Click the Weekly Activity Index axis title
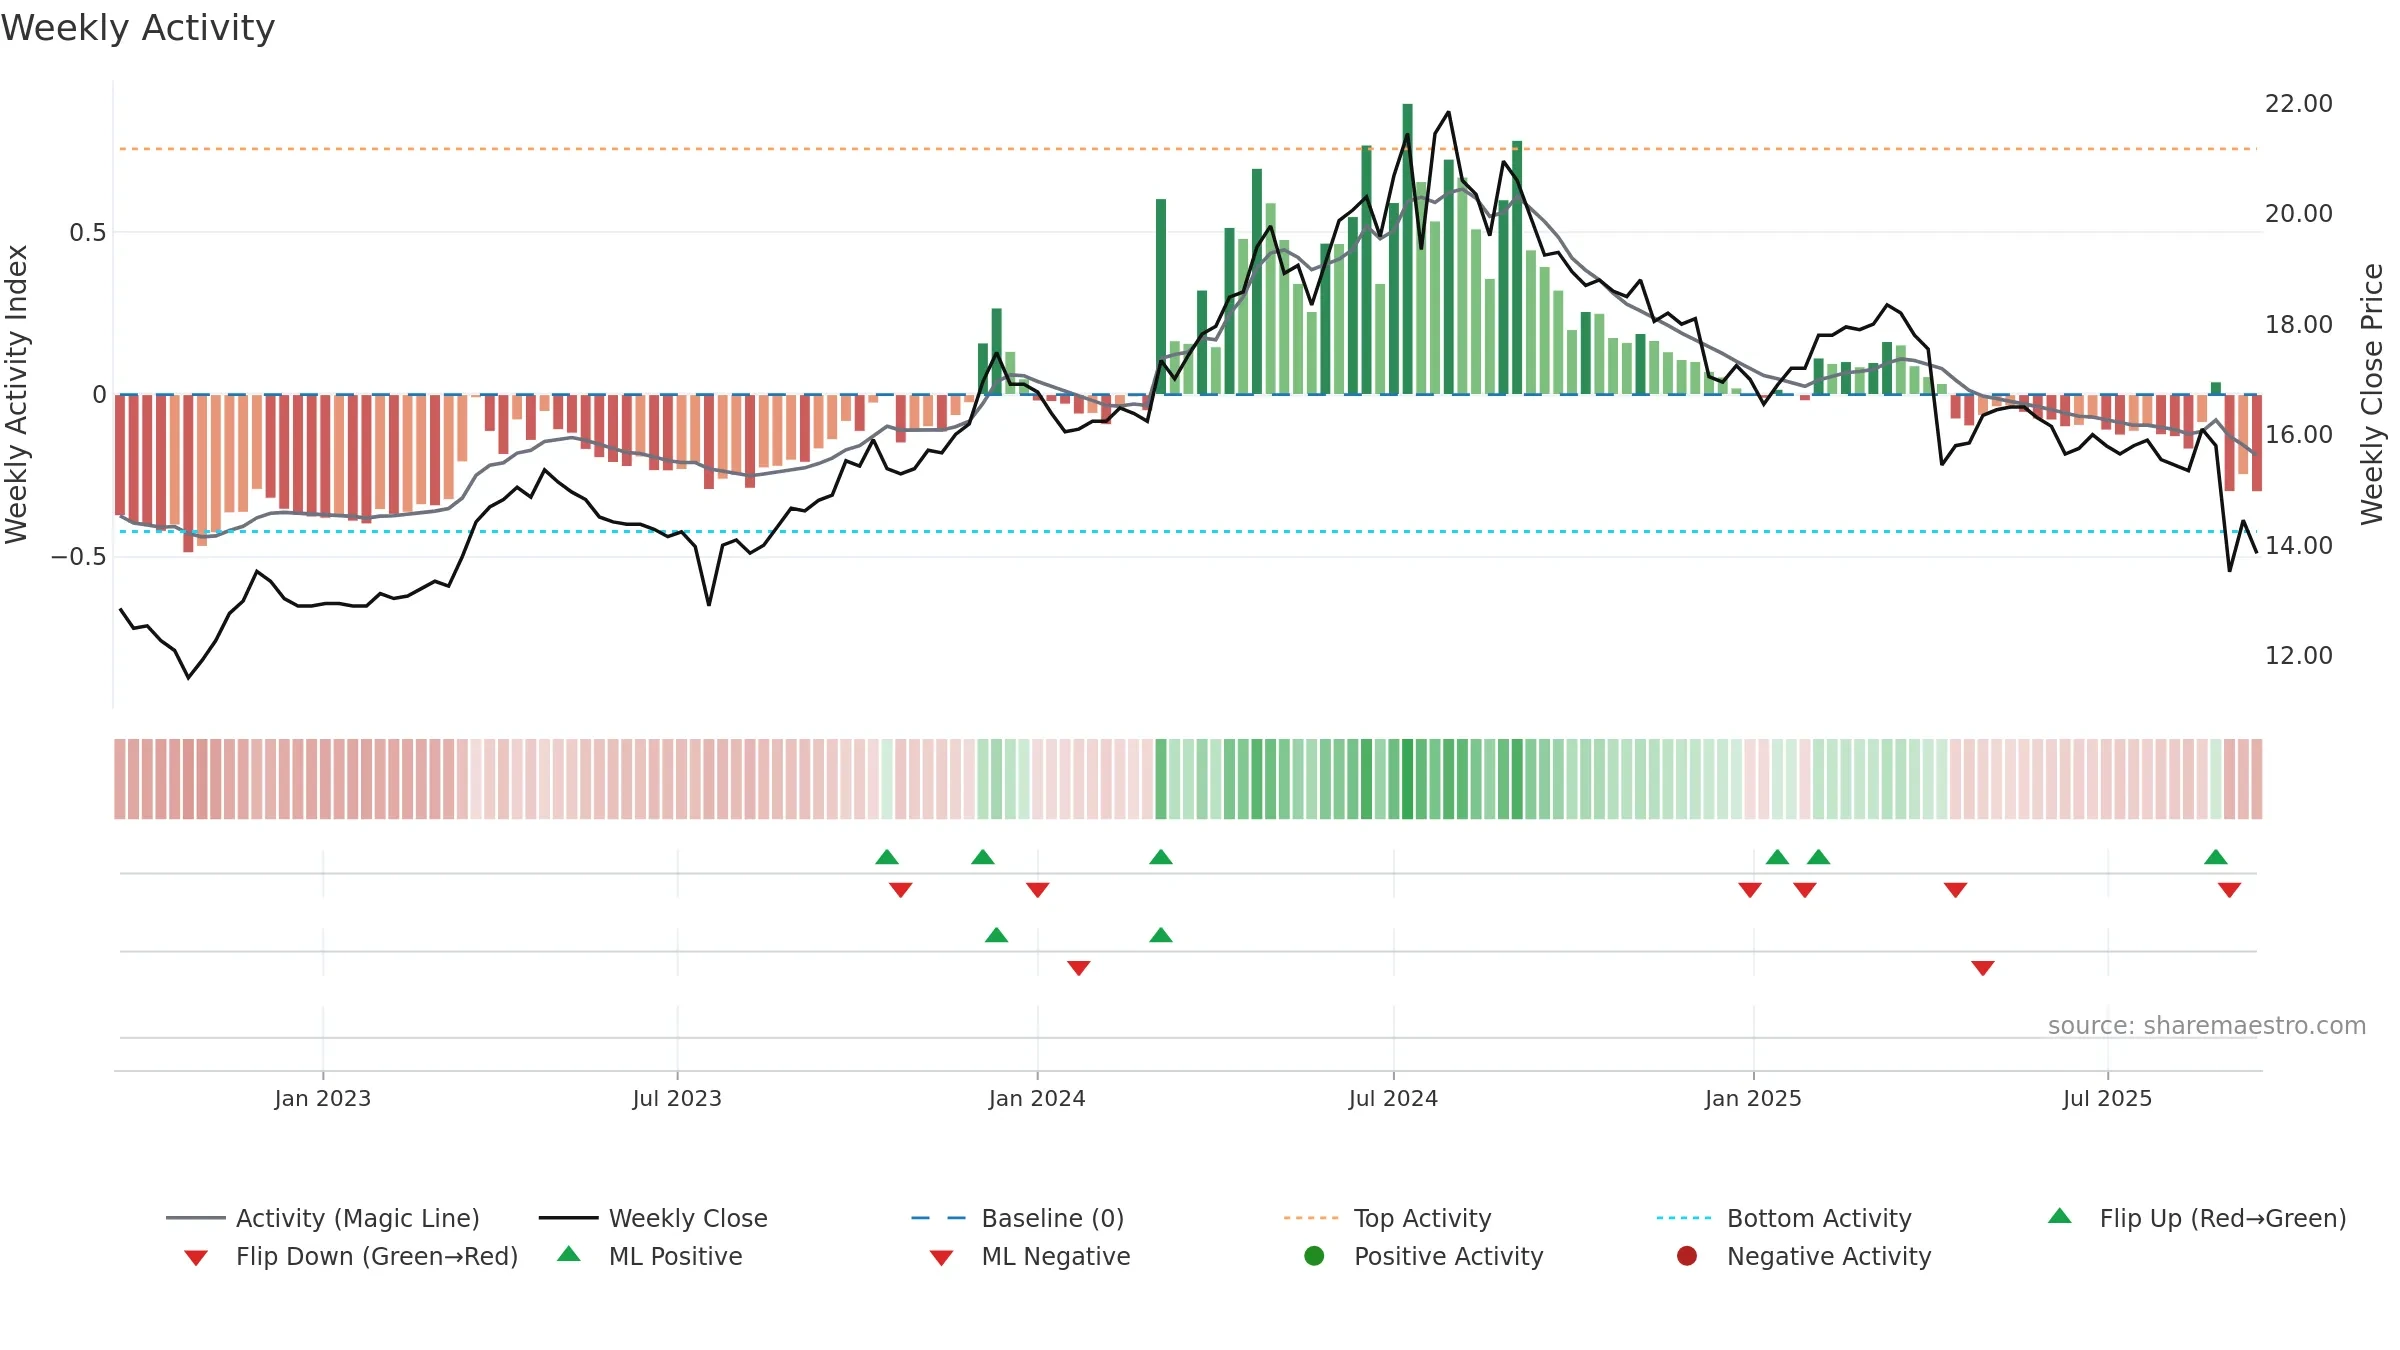 coord(17,394)
